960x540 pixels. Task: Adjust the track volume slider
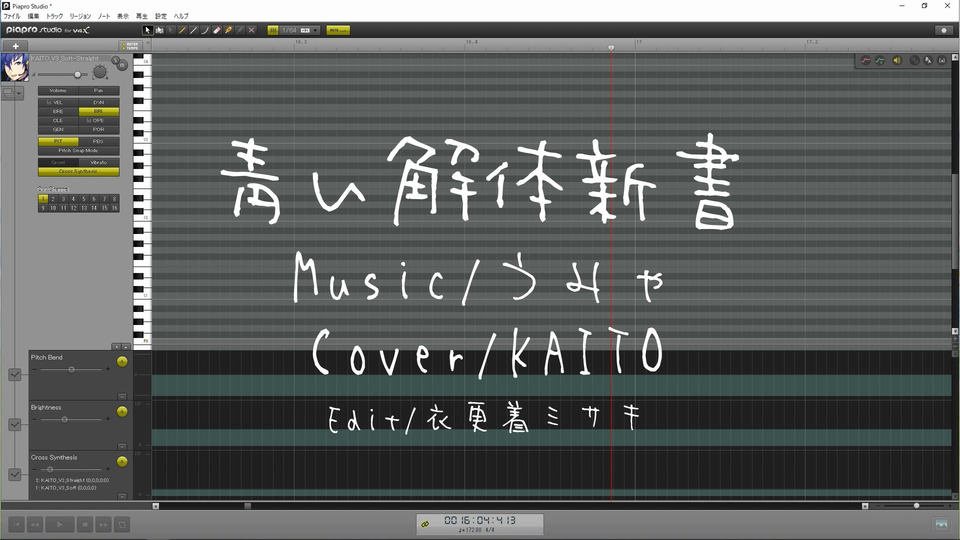62,75
